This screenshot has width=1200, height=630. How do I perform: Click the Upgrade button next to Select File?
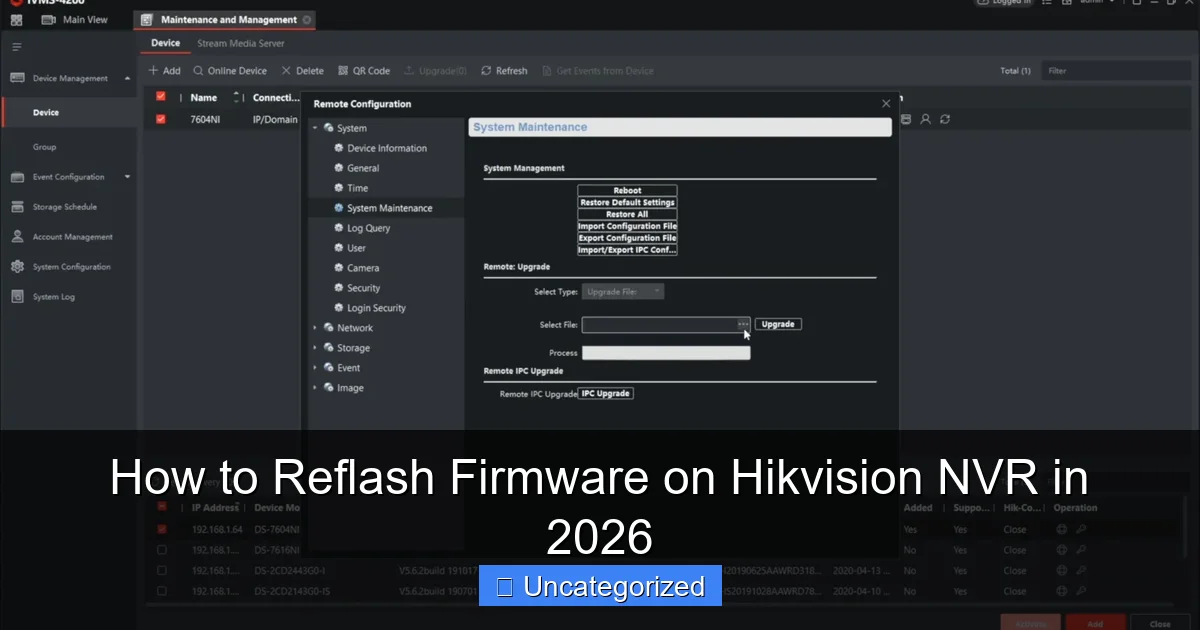click(x=778, y=323)
